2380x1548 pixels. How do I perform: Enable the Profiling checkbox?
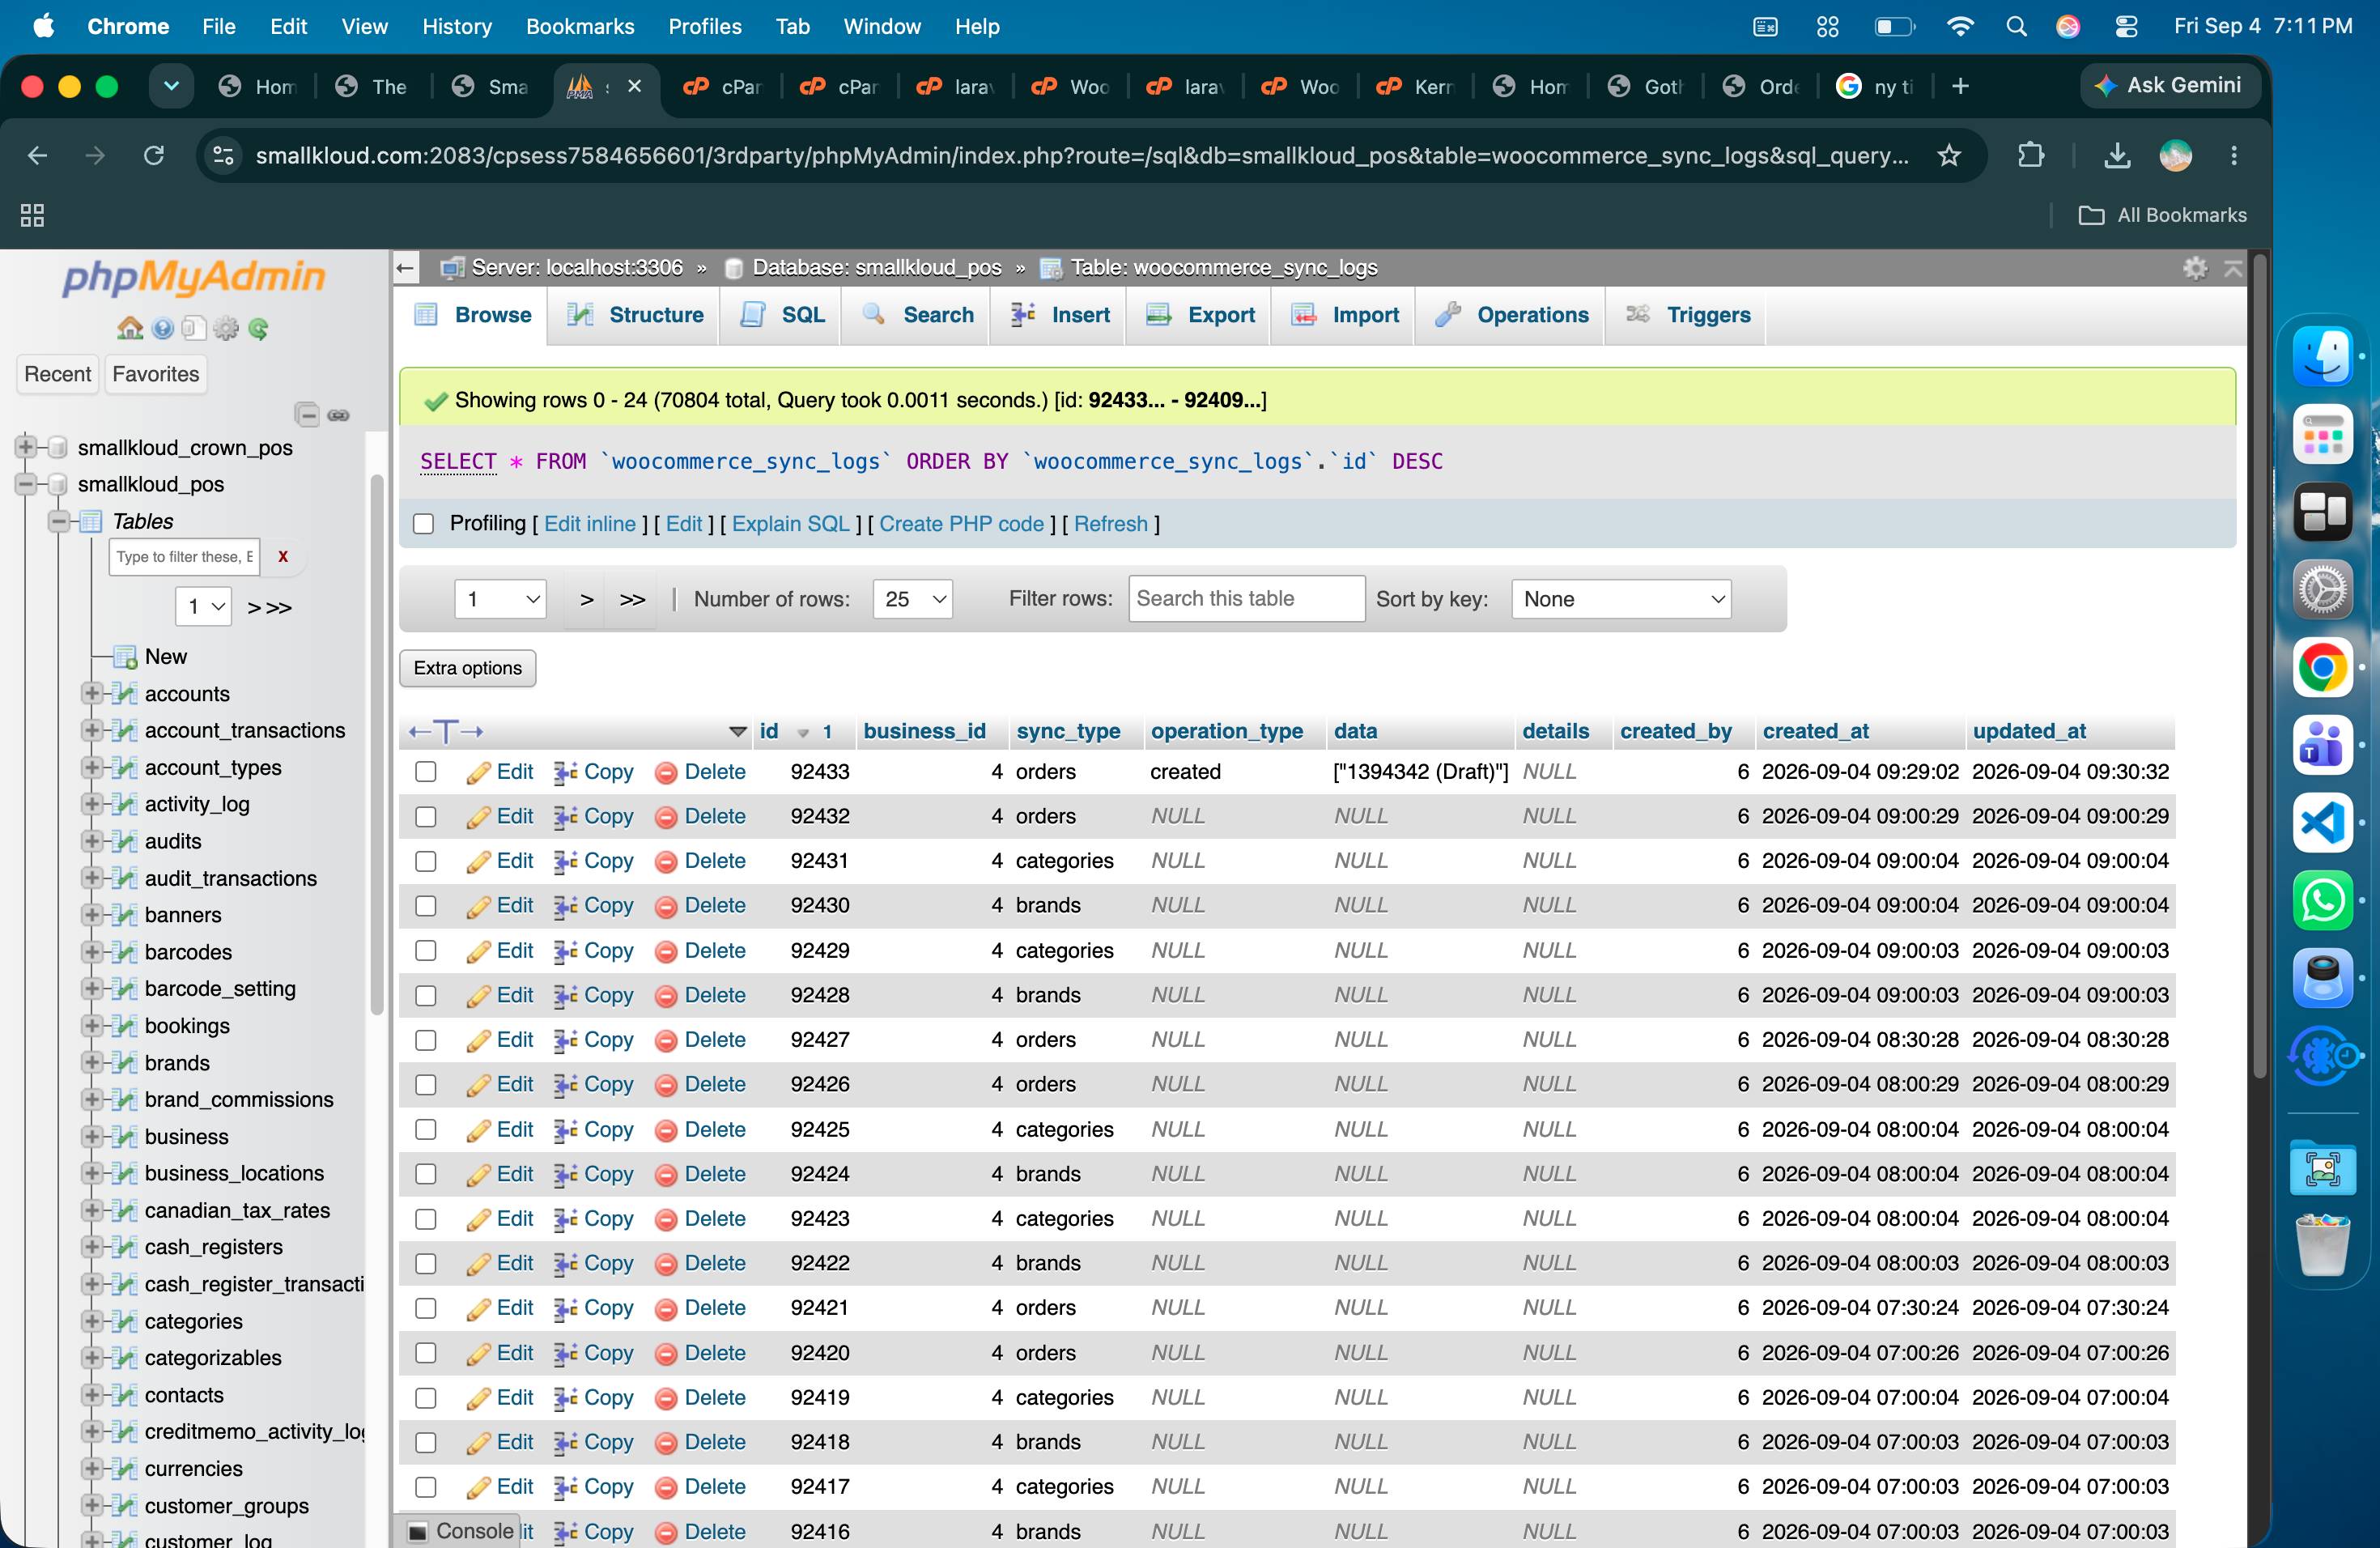coord(423,524)
